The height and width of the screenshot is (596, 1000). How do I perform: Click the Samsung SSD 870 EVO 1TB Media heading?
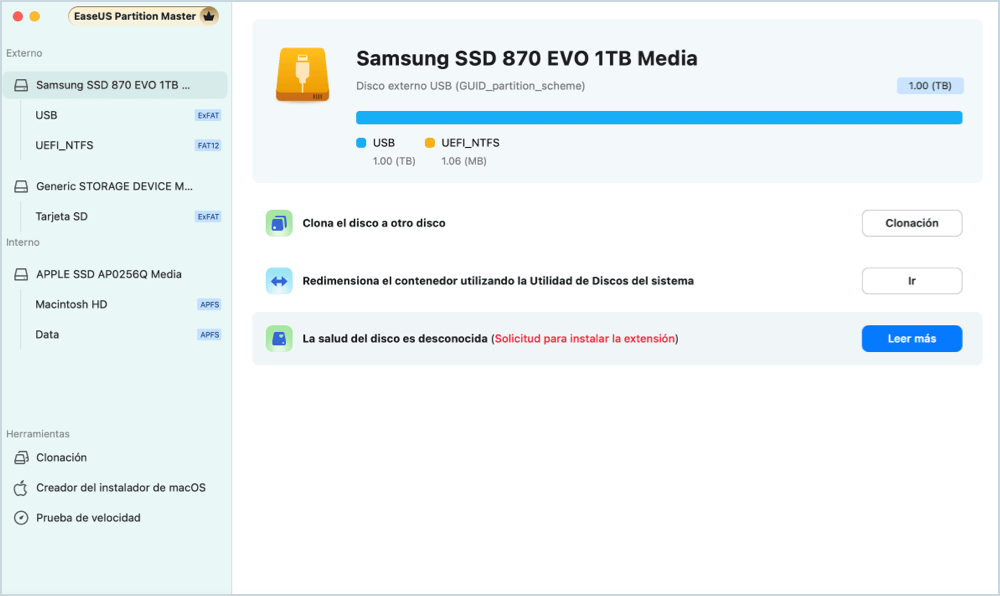[526, 59]
